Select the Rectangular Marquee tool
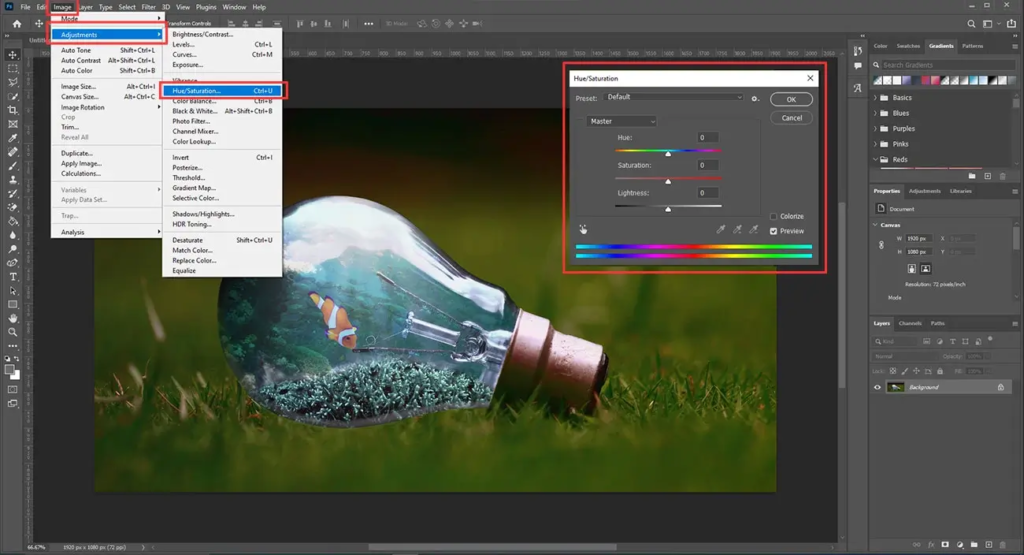 (12, 69)
